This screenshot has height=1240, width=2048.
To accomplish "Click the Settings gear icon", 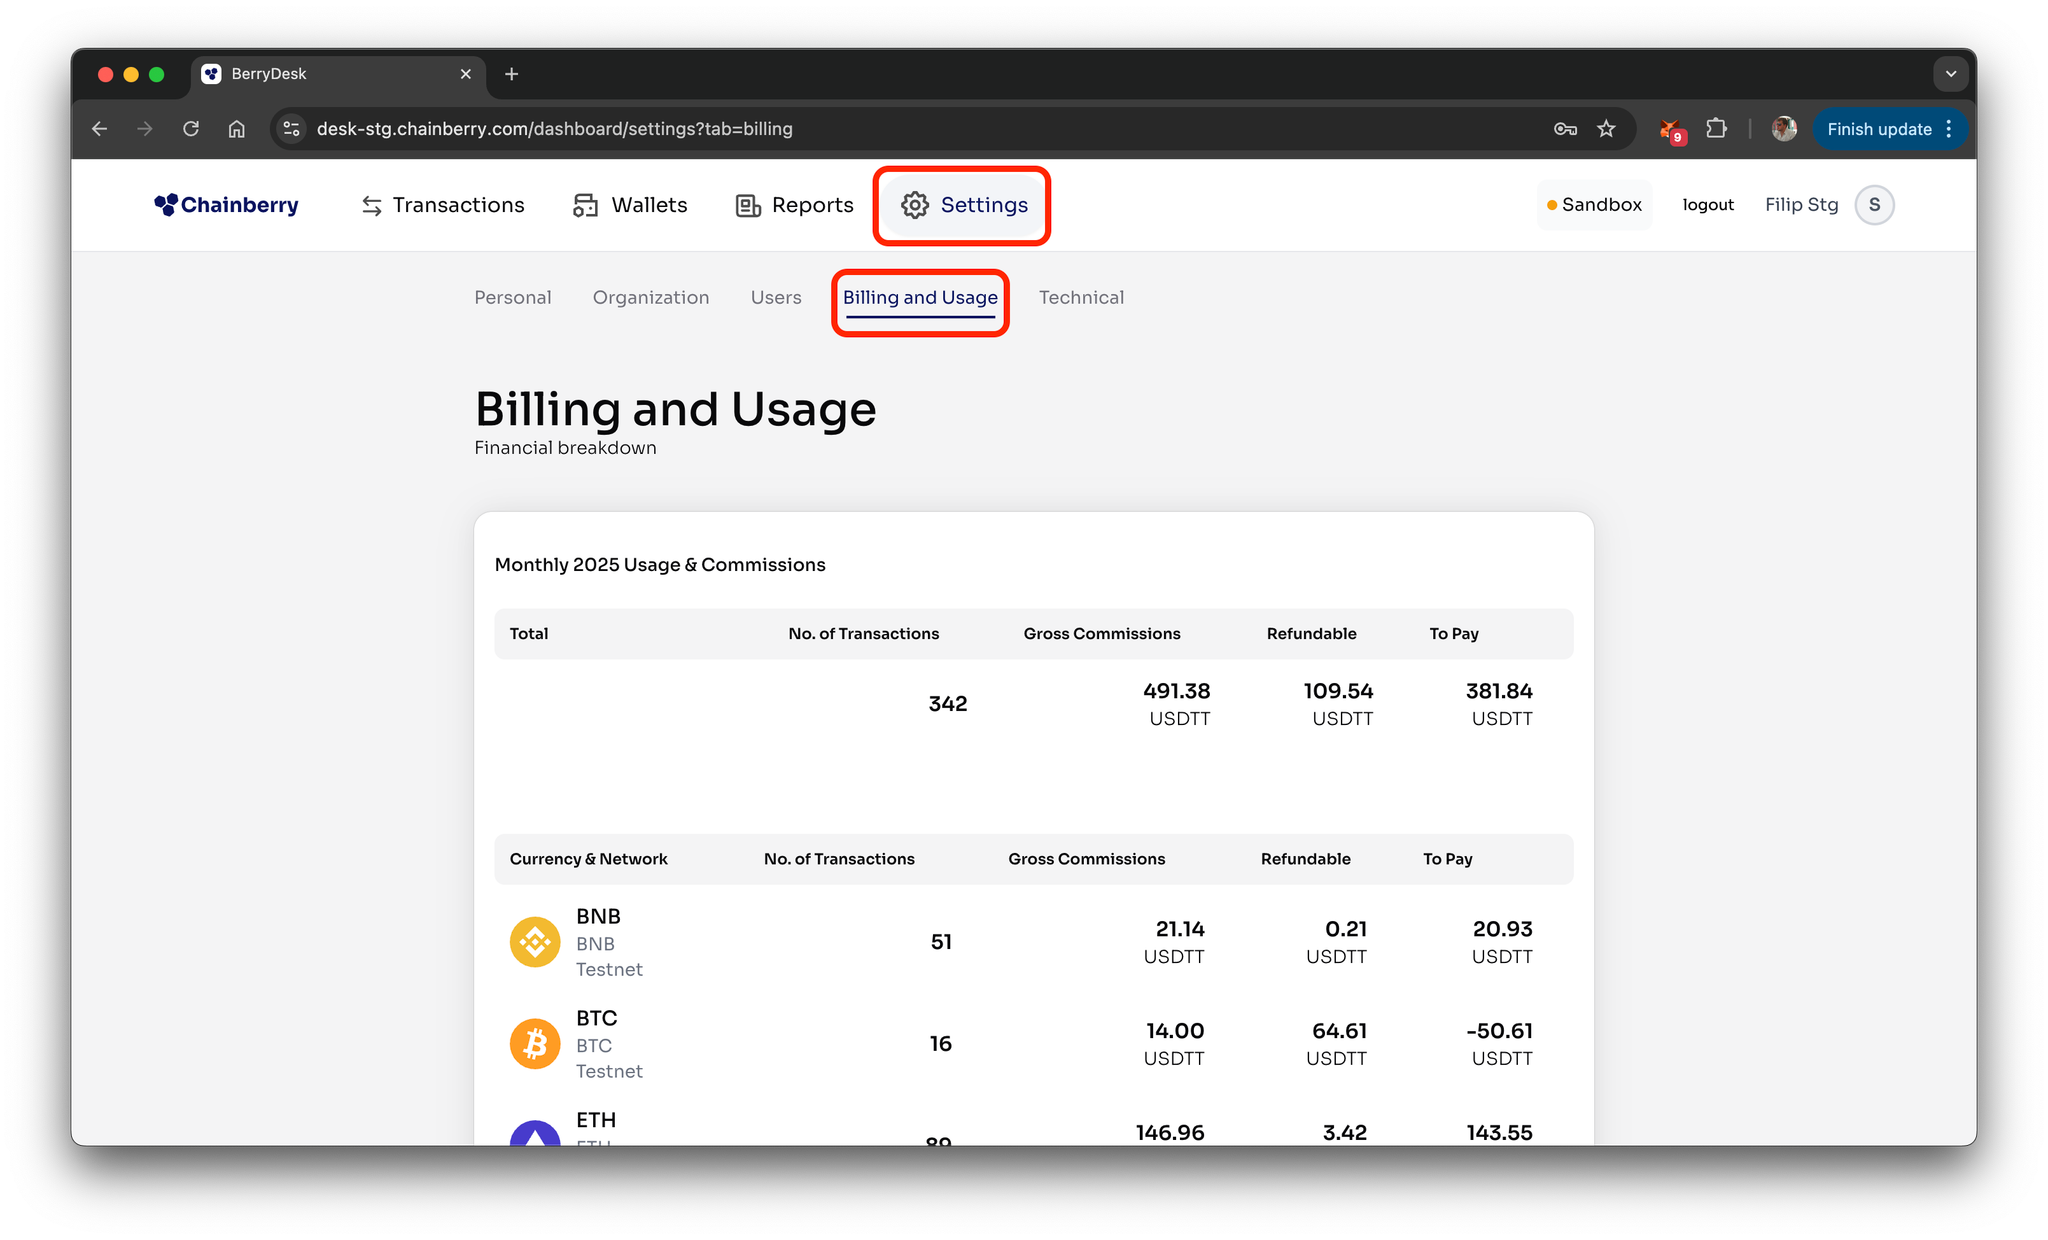I will 914,205.
